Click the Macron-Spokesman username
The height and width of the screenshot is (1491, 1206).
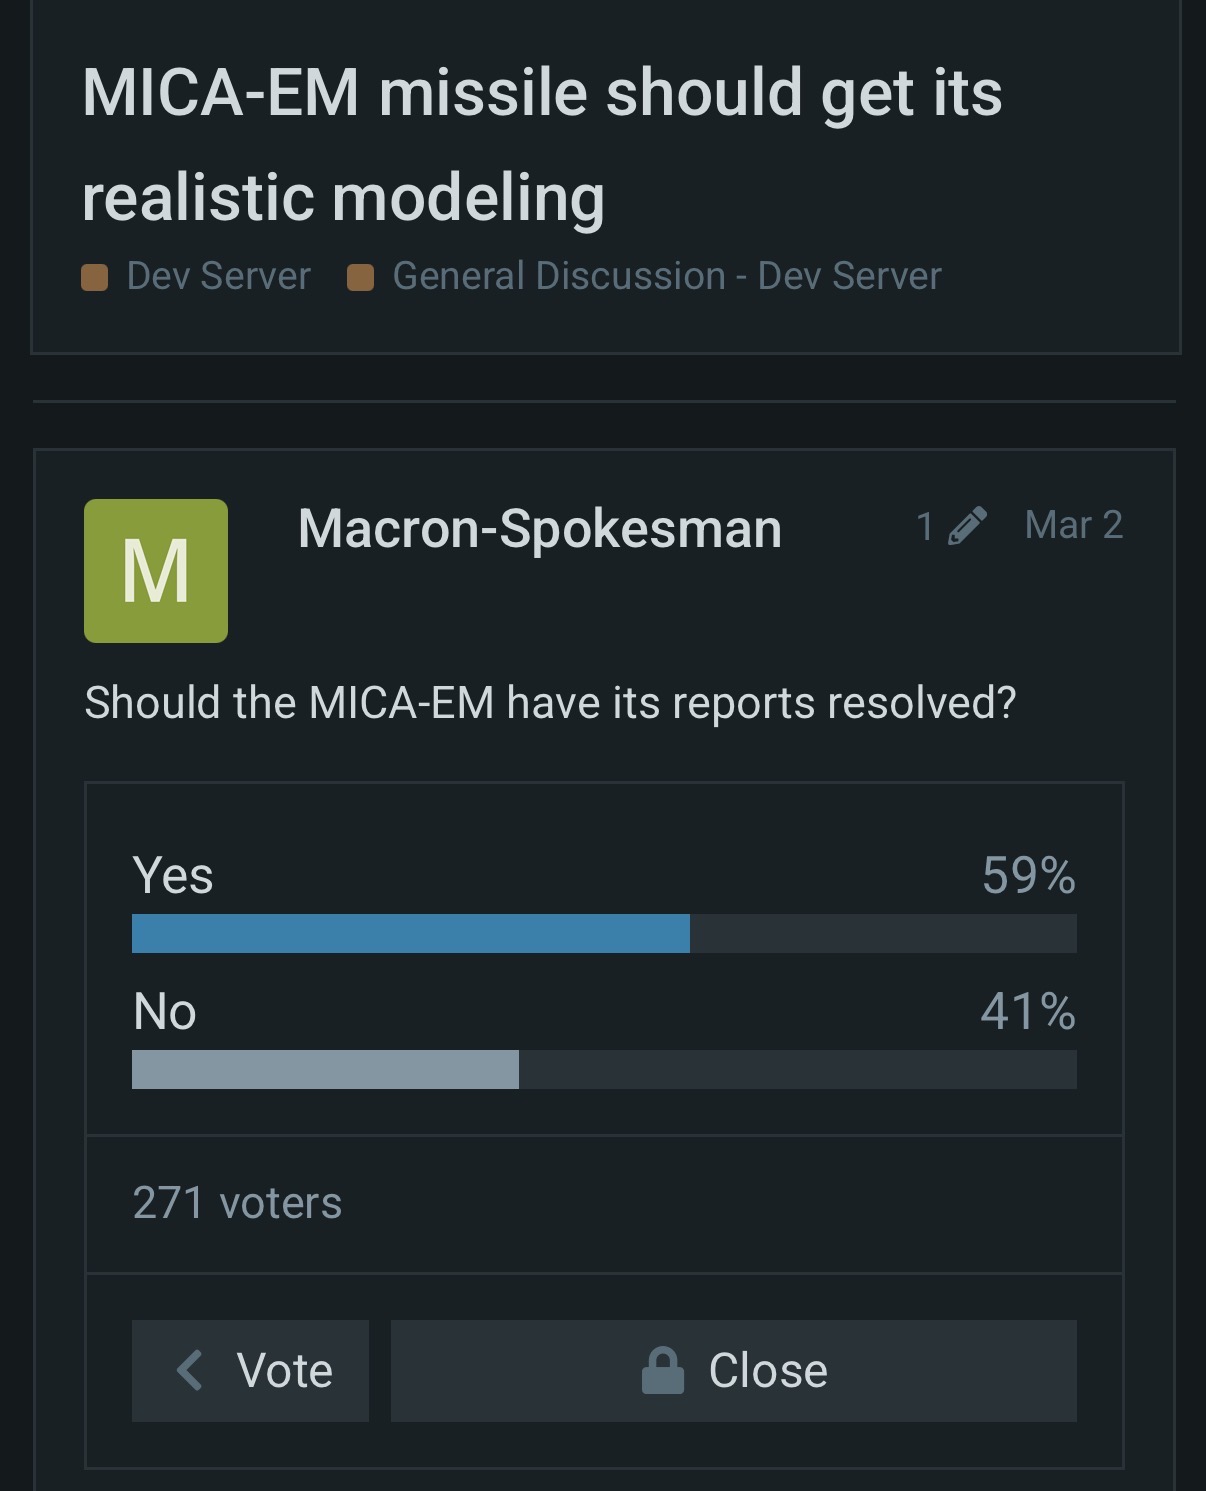click(539, 528)
